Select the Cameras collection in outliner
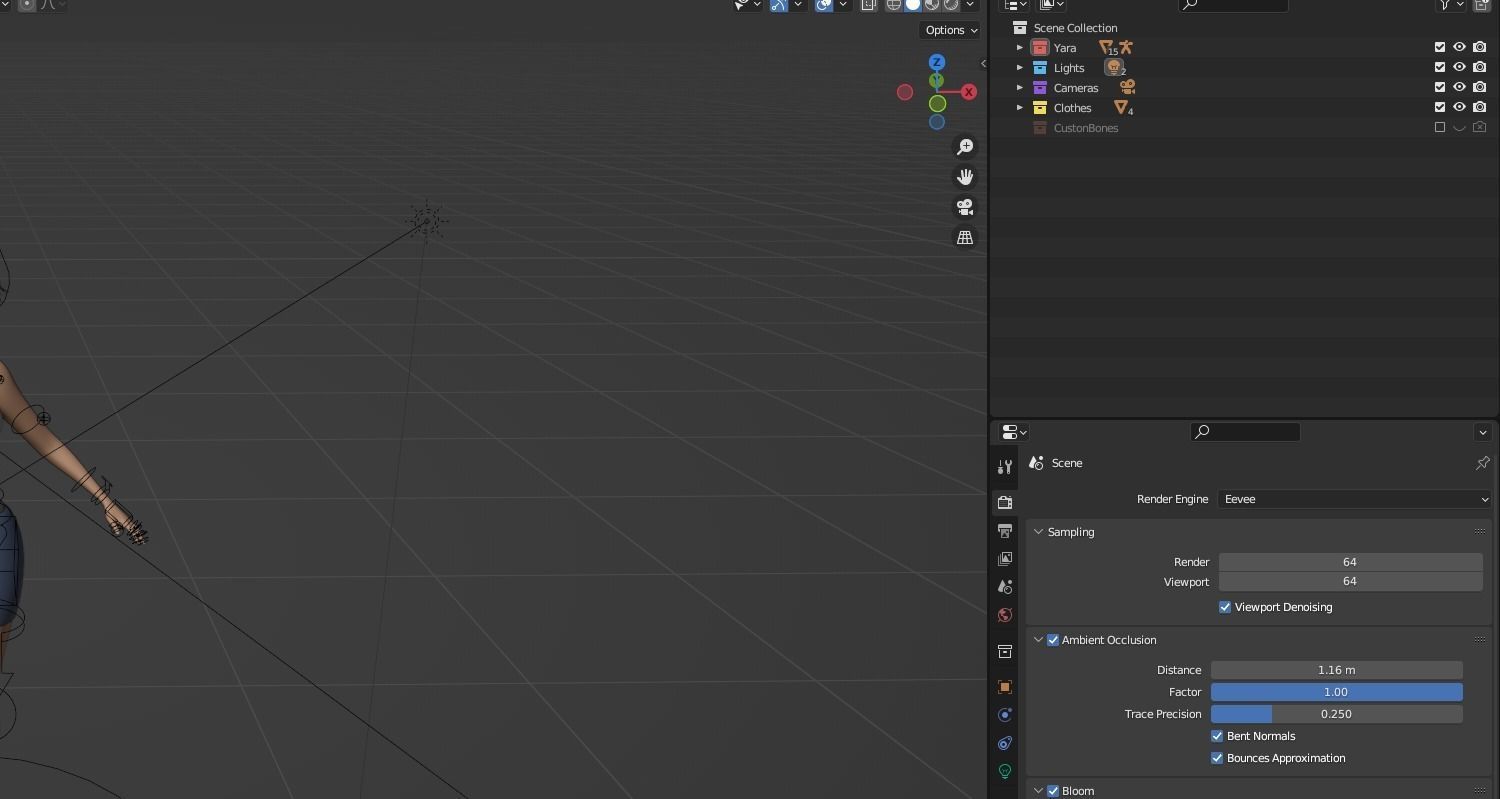 [x=1076, y=88]
